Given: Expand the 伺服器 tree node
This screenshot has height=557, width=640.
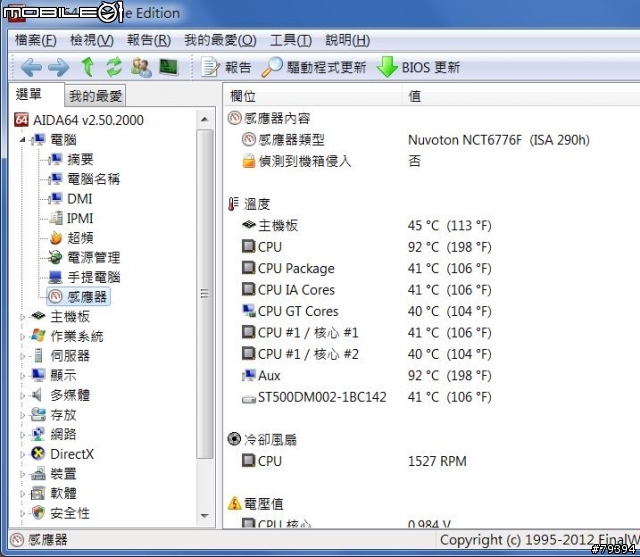Looking at the screenshot, I should tap(22, 356).
